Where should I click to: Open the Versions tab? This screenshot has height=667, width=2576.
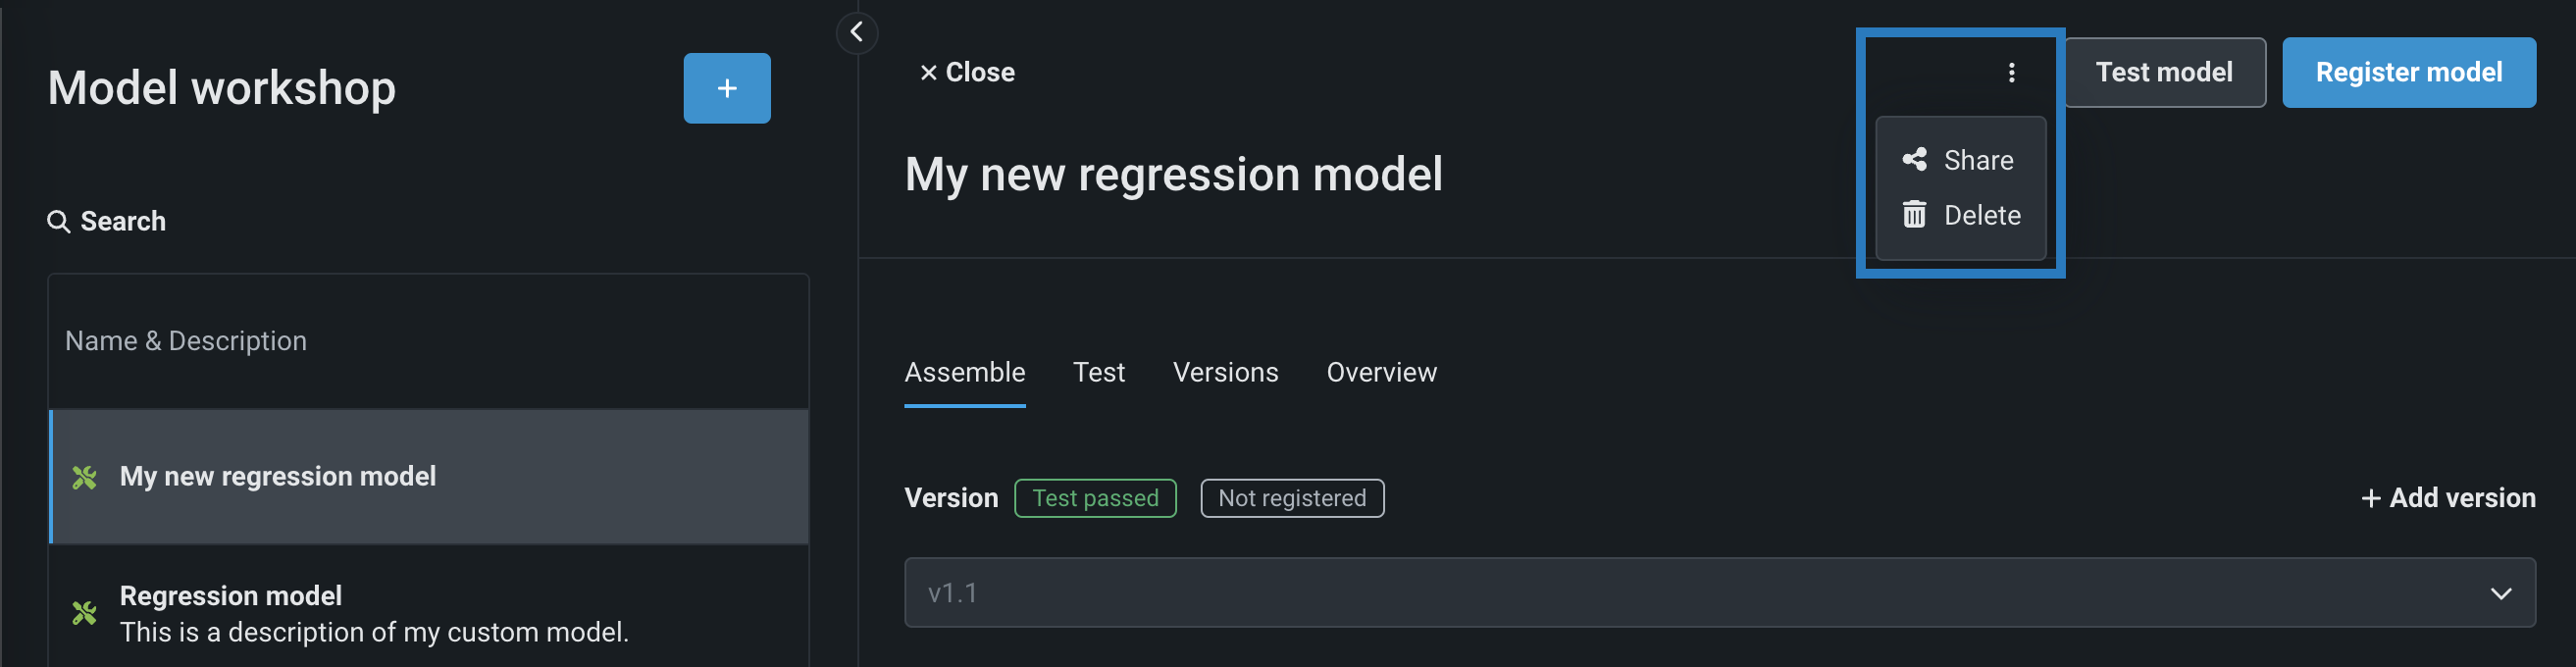tap(1225, 372)
